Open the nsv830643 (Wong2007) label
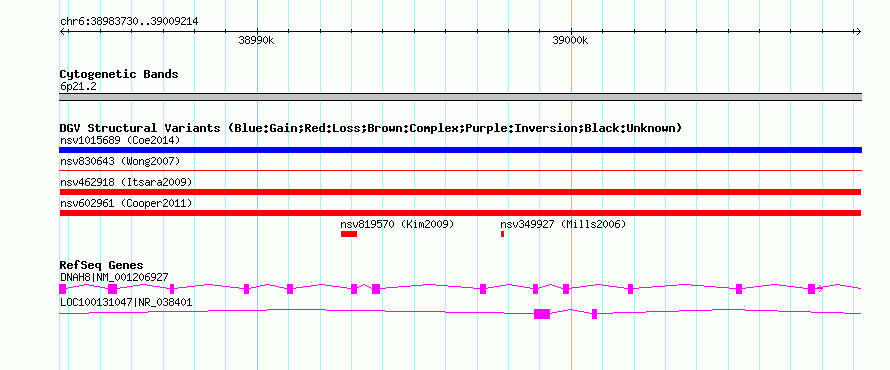Image resolution: width=890 pixels, height=370 pixels. click(120, 162)
